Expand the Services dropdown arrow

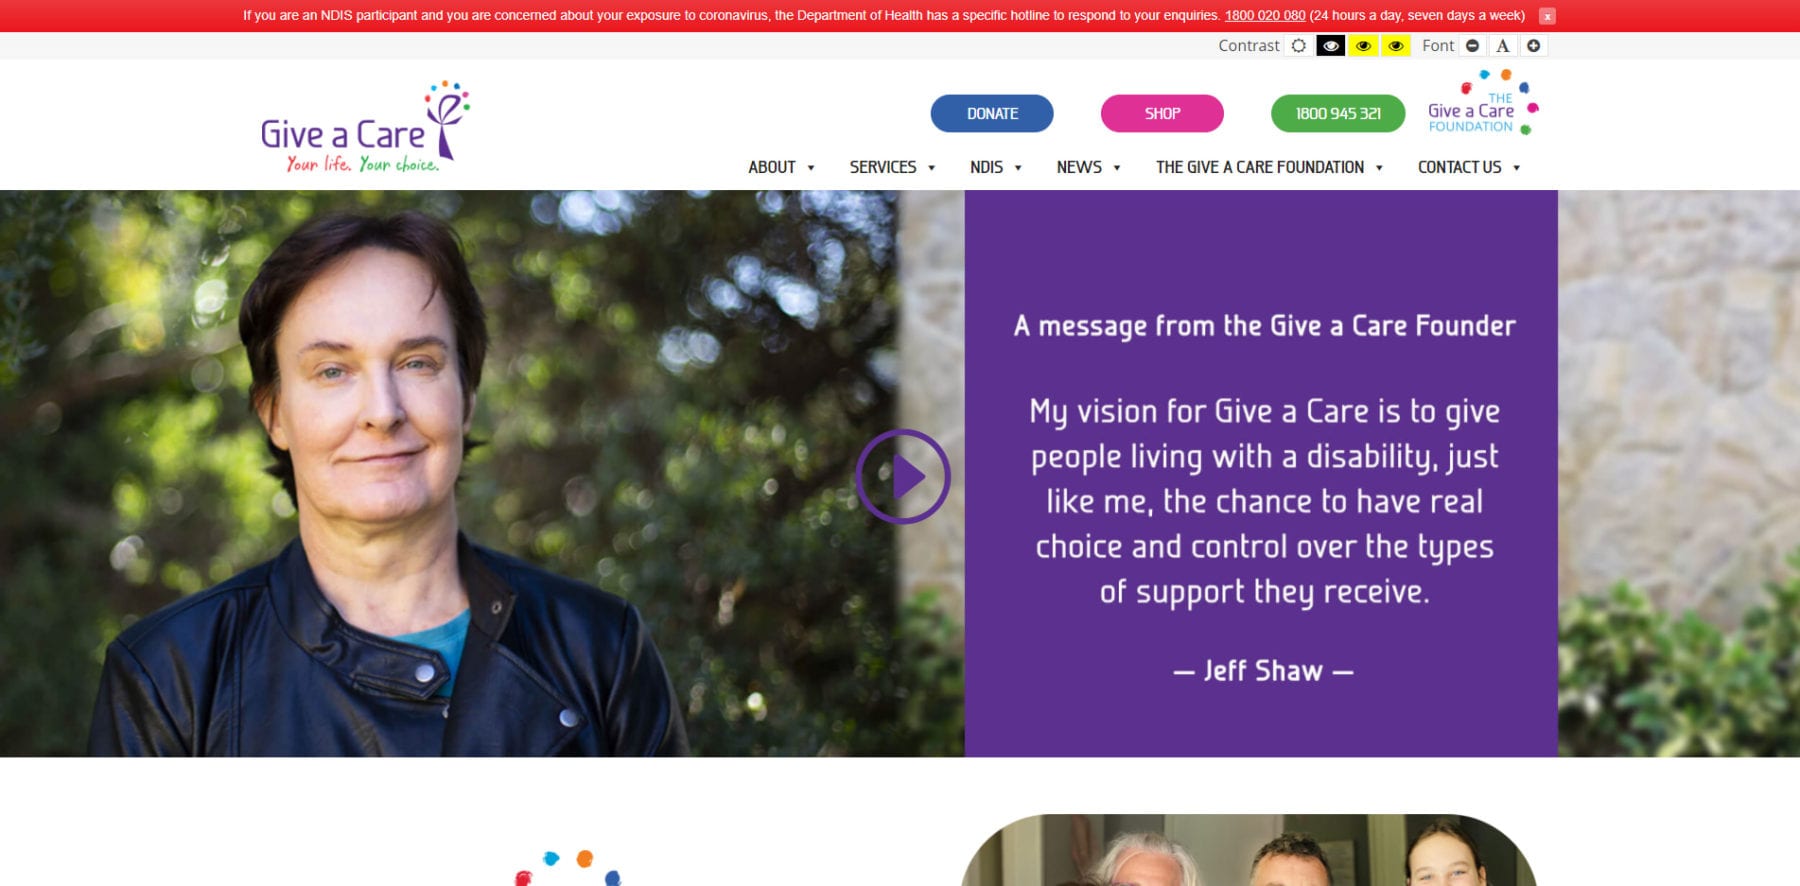click(931, 168)
